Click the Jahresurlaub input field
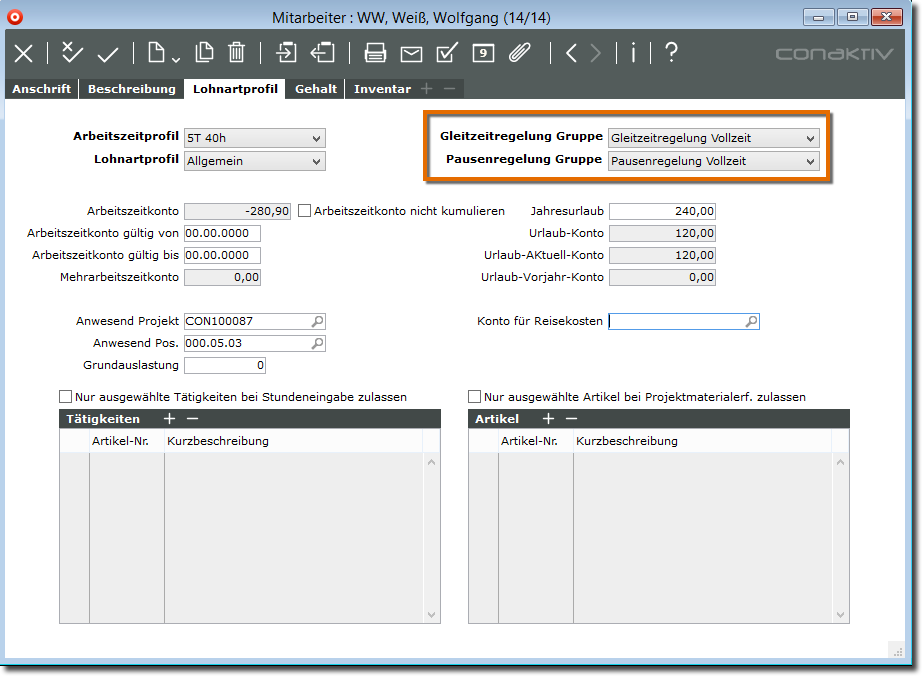922x676 pixels. [662, 211]
